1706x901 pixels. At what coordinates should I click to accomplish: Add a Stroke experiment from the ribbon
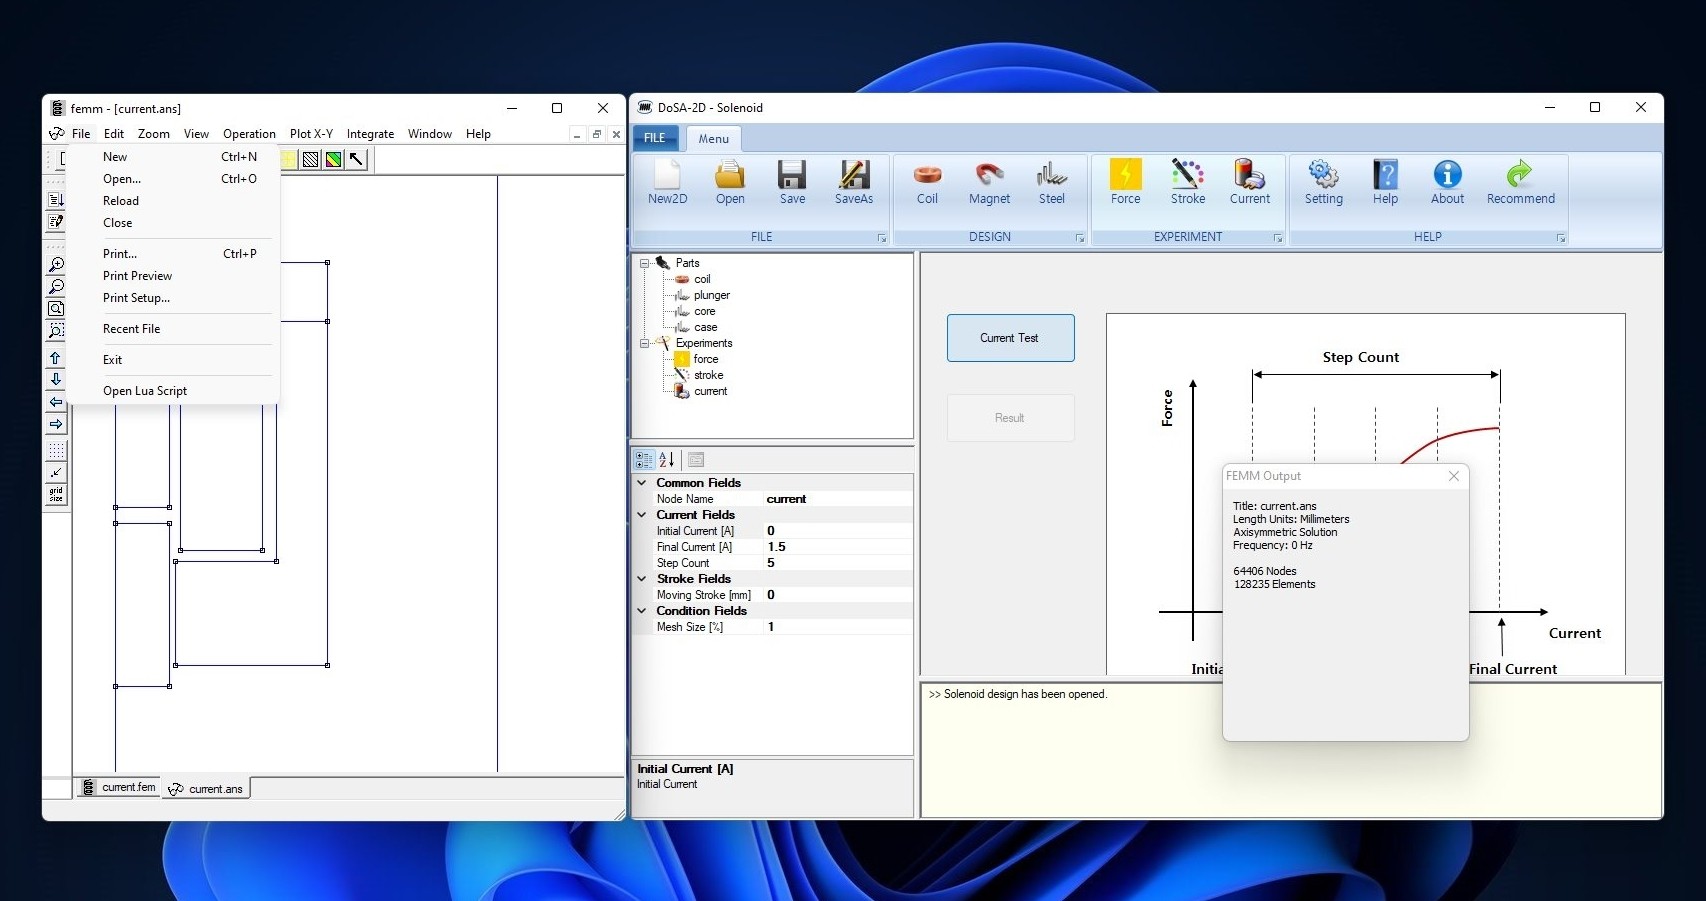1188,182
